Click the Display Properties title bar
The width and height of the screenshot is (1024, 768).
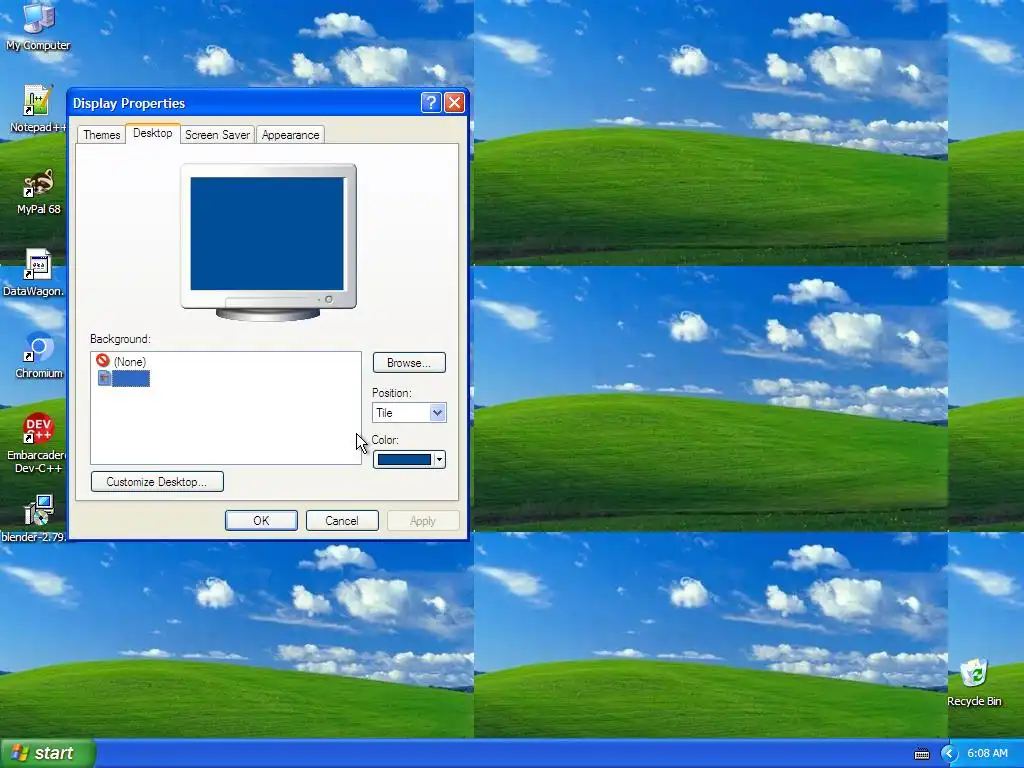[x=245, y=103]
